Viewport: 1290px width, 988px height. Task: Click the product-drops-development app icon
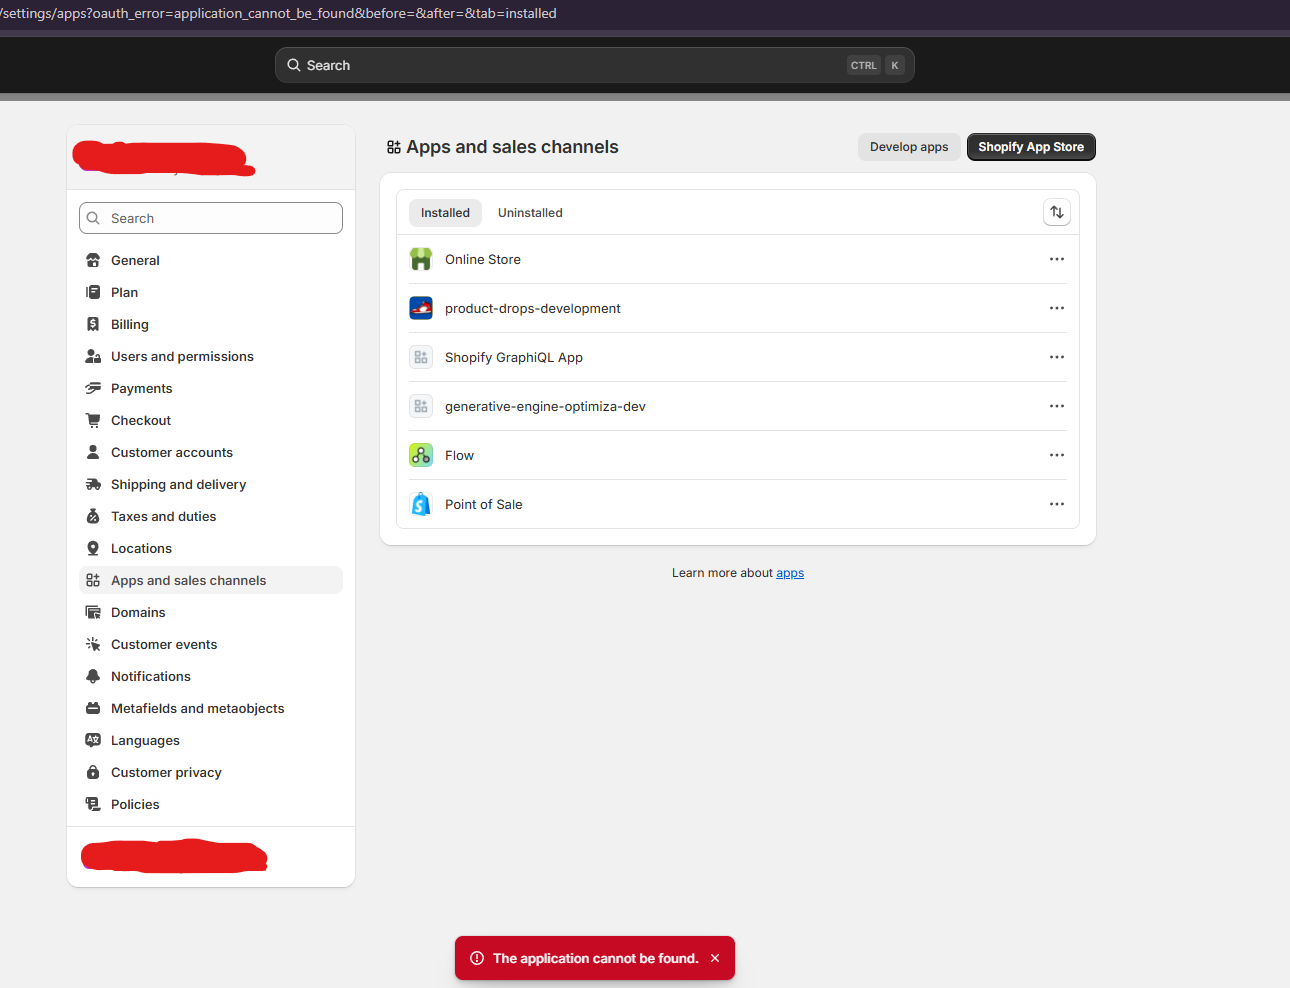(x=421, y=308)
